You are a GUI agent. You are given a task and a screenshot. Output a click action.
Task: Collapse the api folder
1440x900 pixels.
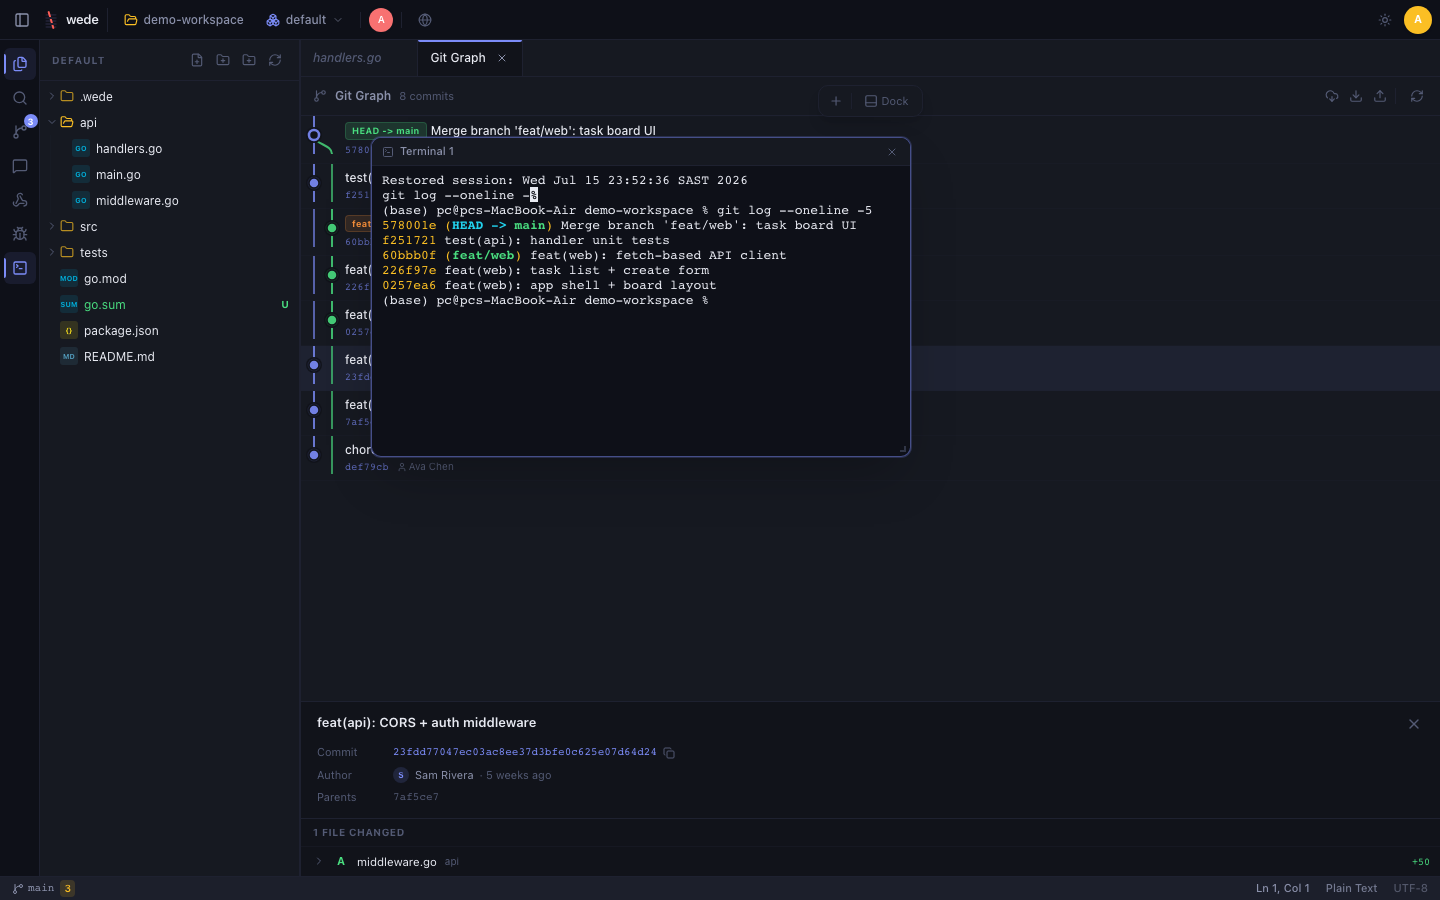[170, 123]
